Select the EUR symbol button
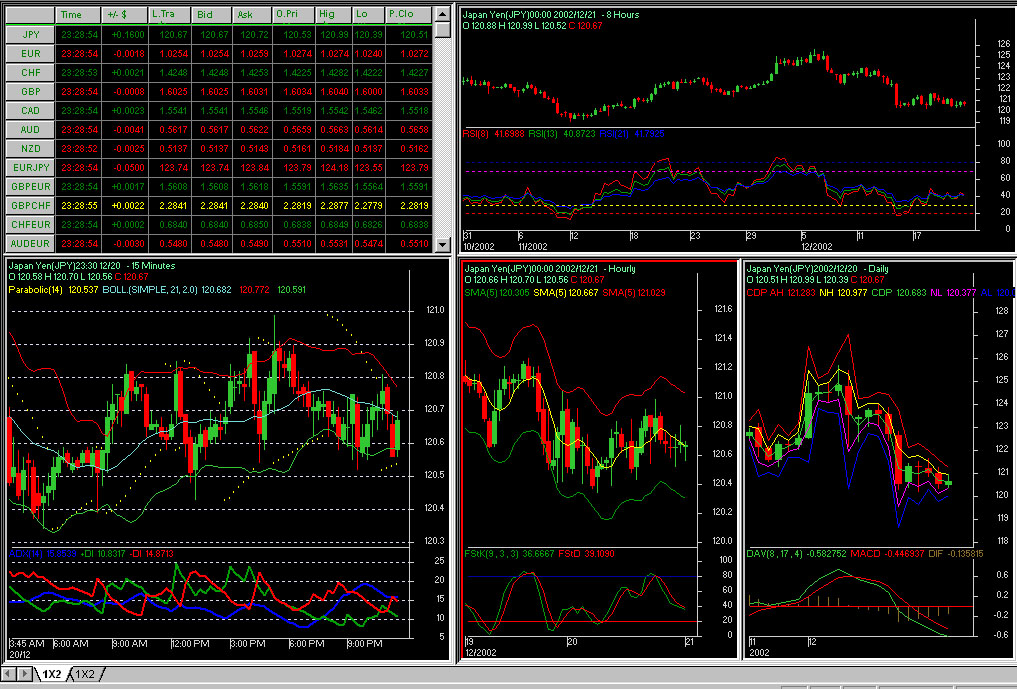Image resolution: width=1017 pixels, height=689 pixels. point(30,53)
